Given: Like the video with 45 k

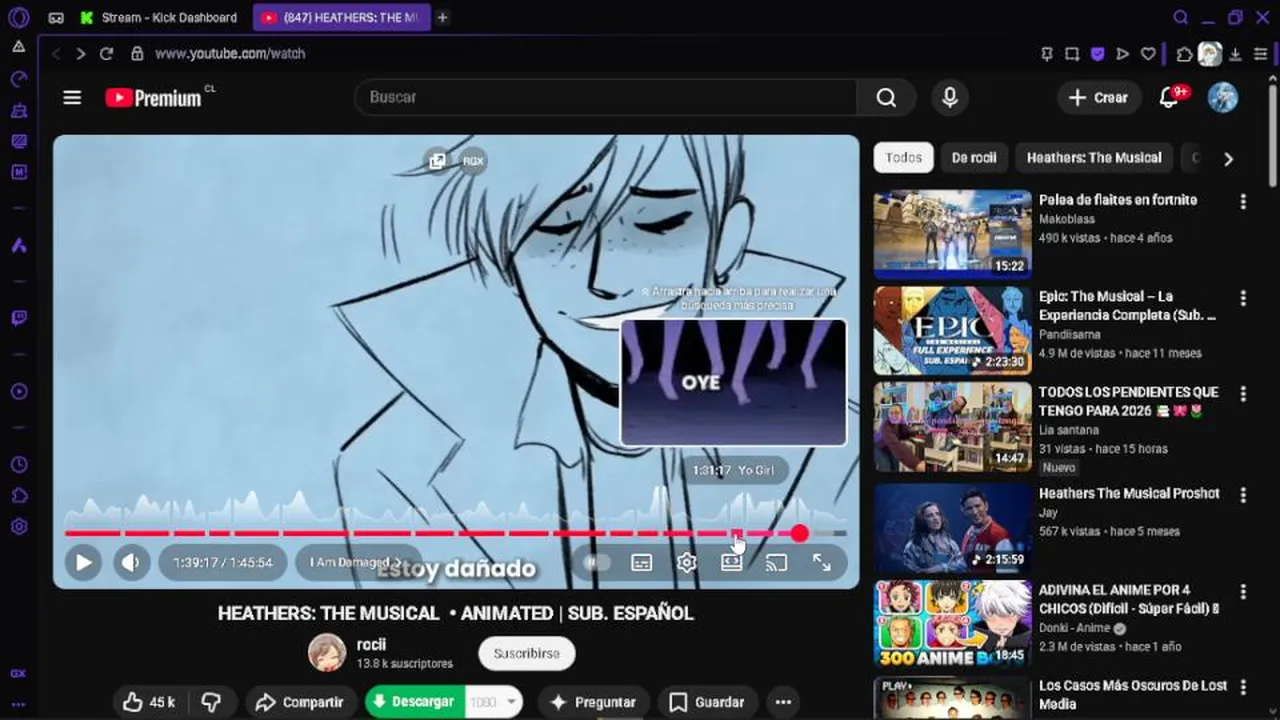Looking at the screenshot, I should (150, 702).
